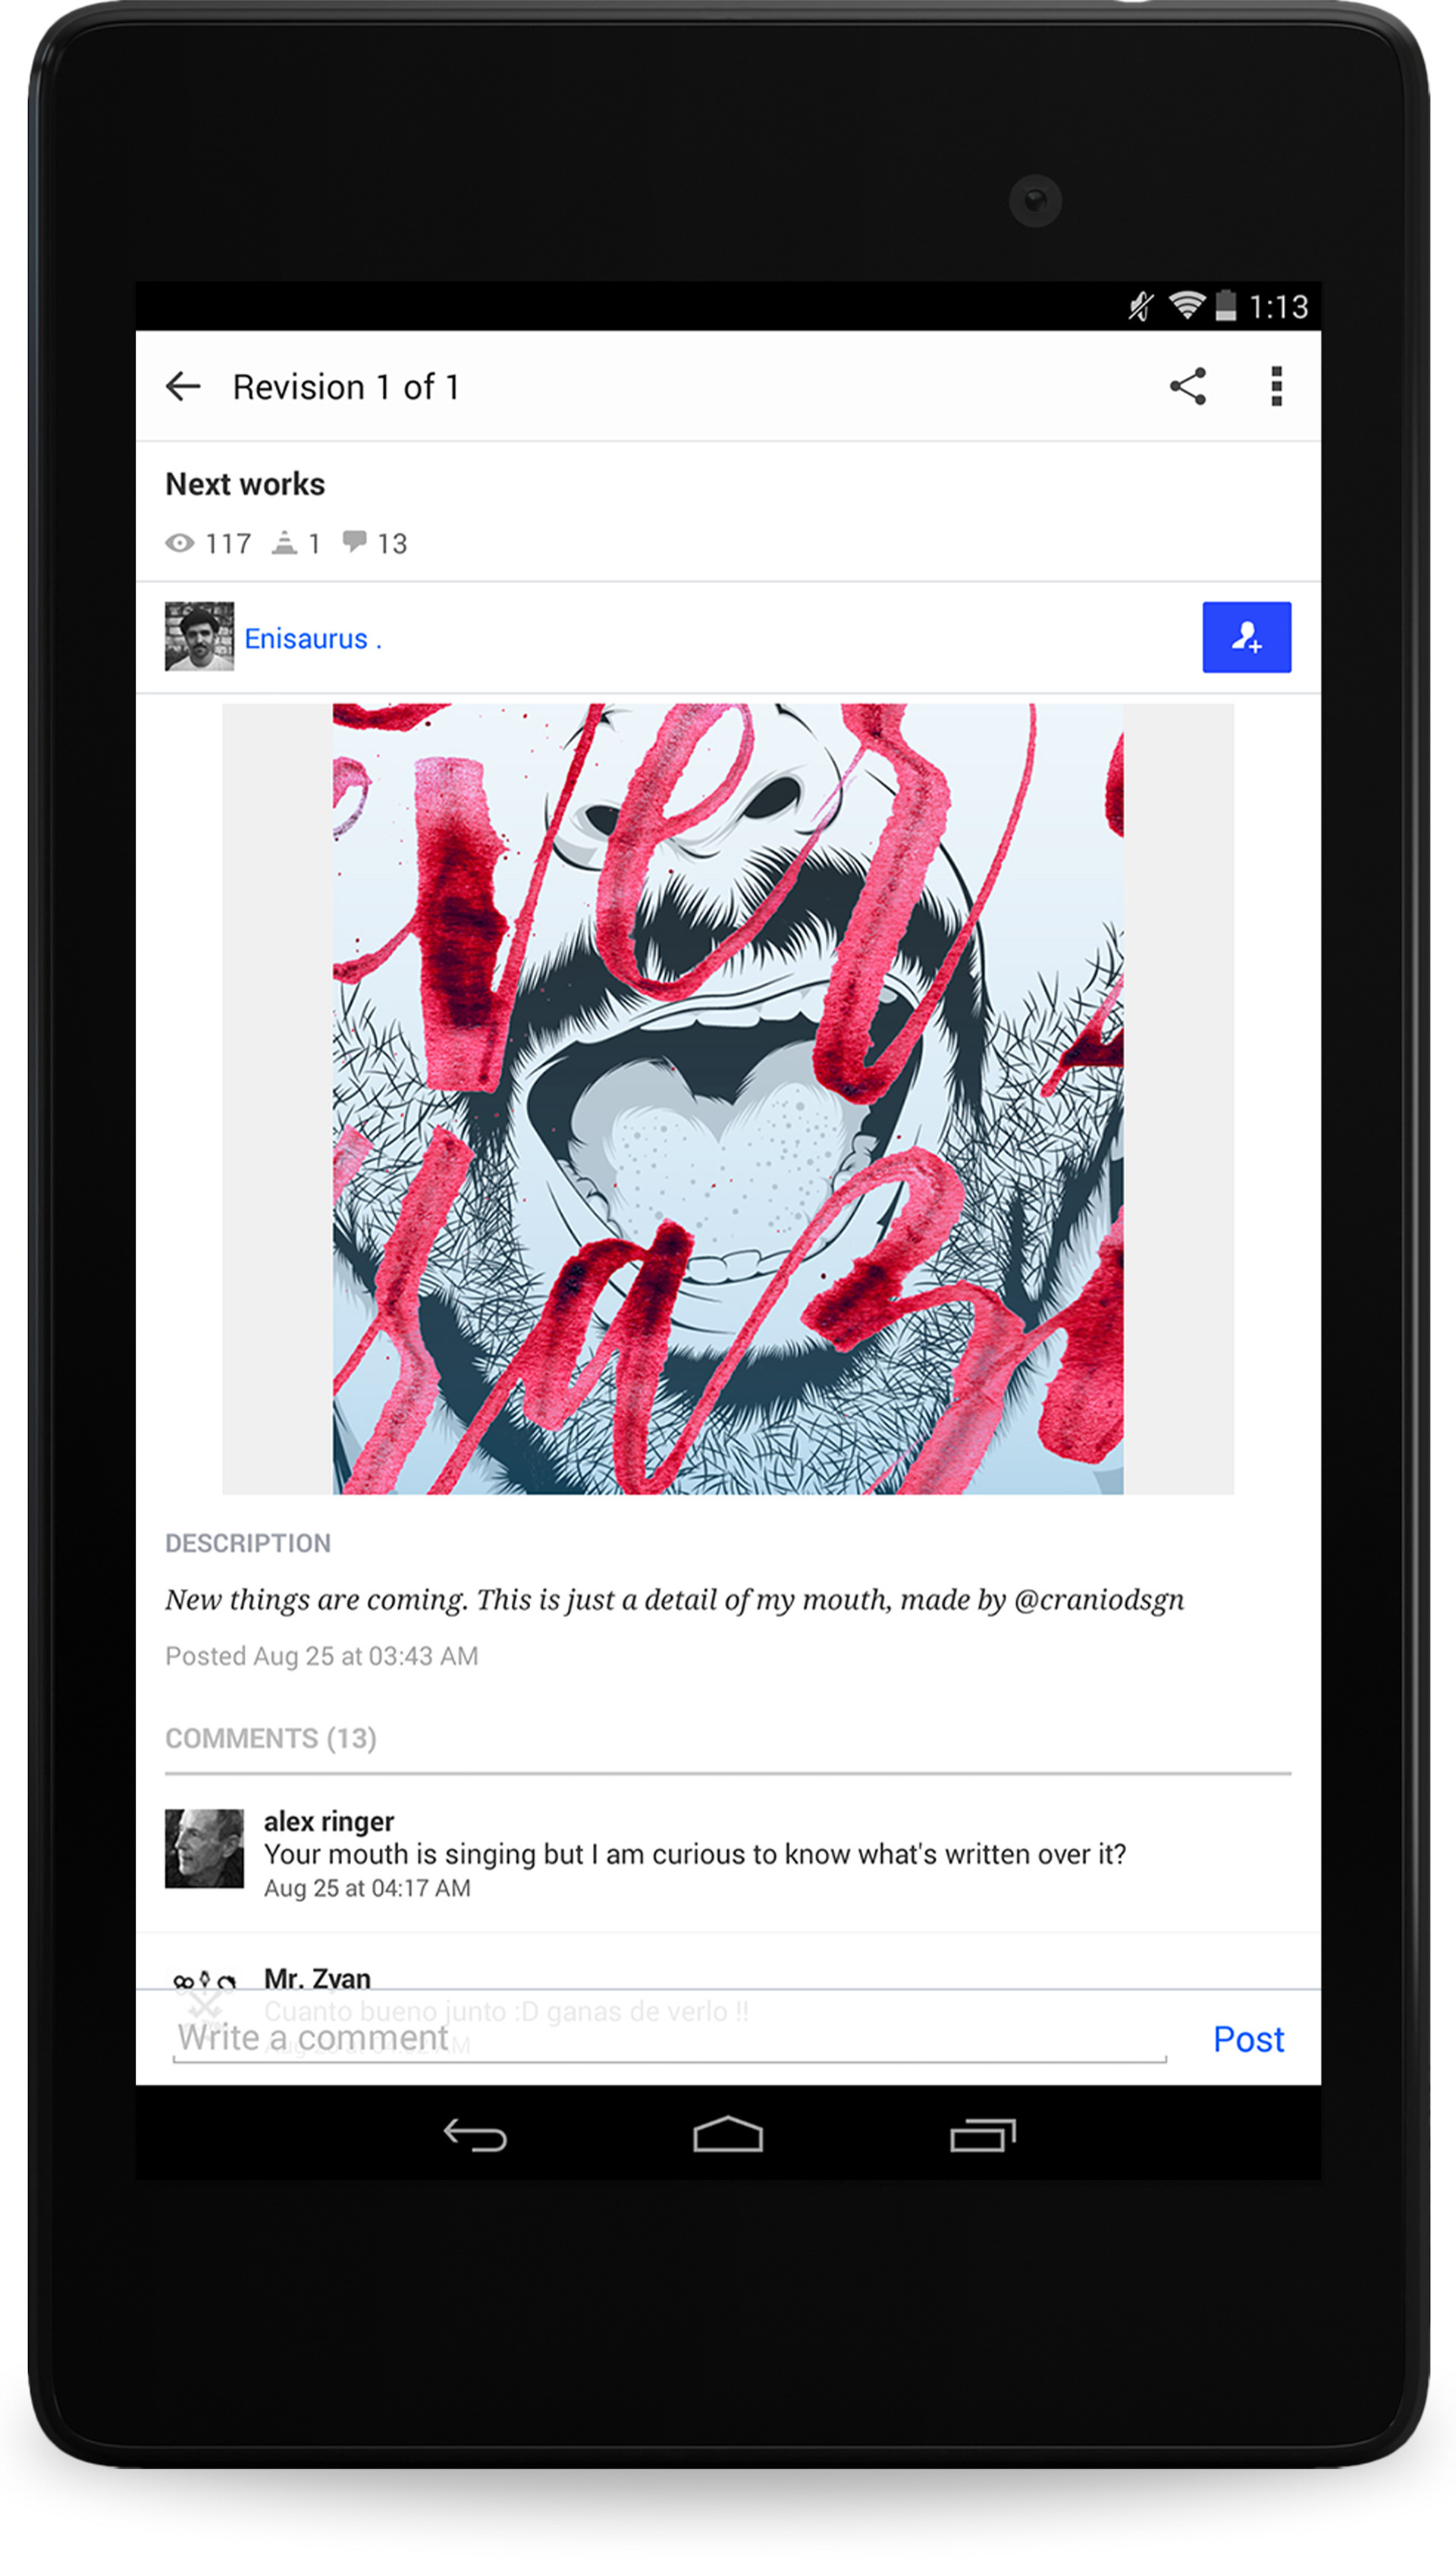Tap the Android back navigation button
Image resolution: width=1456 pixels, height=2568 pixels.
[475, 2134]
